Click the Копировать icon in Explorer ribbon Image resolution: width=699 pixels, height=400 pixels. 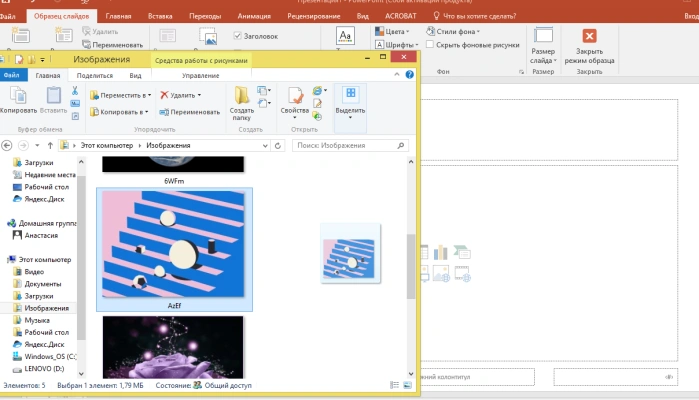click(x=18, y=95)
